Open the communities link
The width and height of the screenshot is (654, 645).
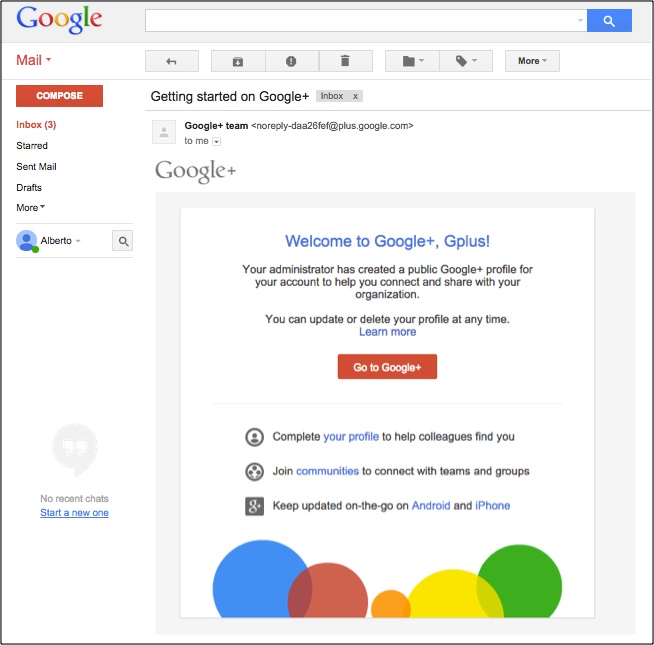(x=327, y=471)
